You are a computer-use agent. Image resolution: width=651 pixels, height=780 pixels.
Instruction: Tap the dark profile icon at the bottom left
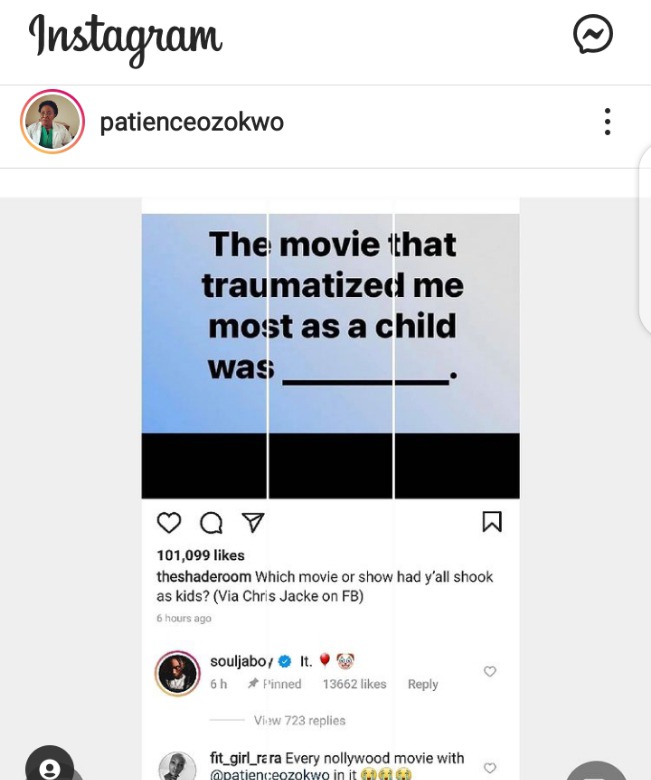pos(50,766)
